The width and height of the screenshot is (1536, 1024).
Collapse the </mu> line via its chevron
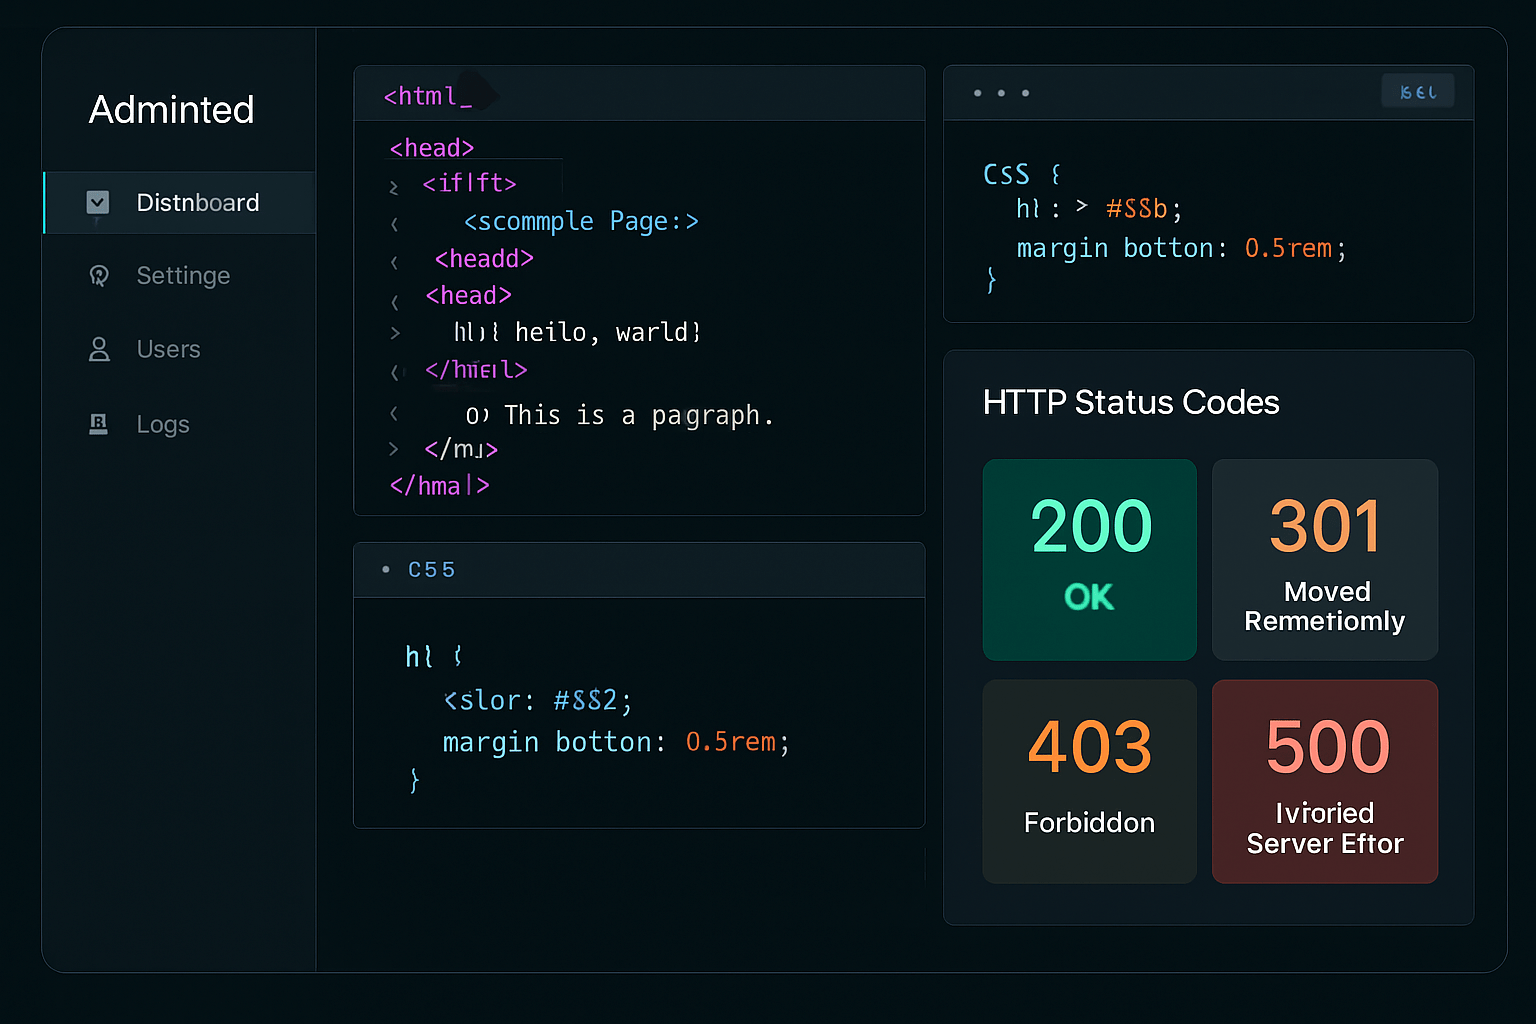pyautogui.click(x=394, y=449)
